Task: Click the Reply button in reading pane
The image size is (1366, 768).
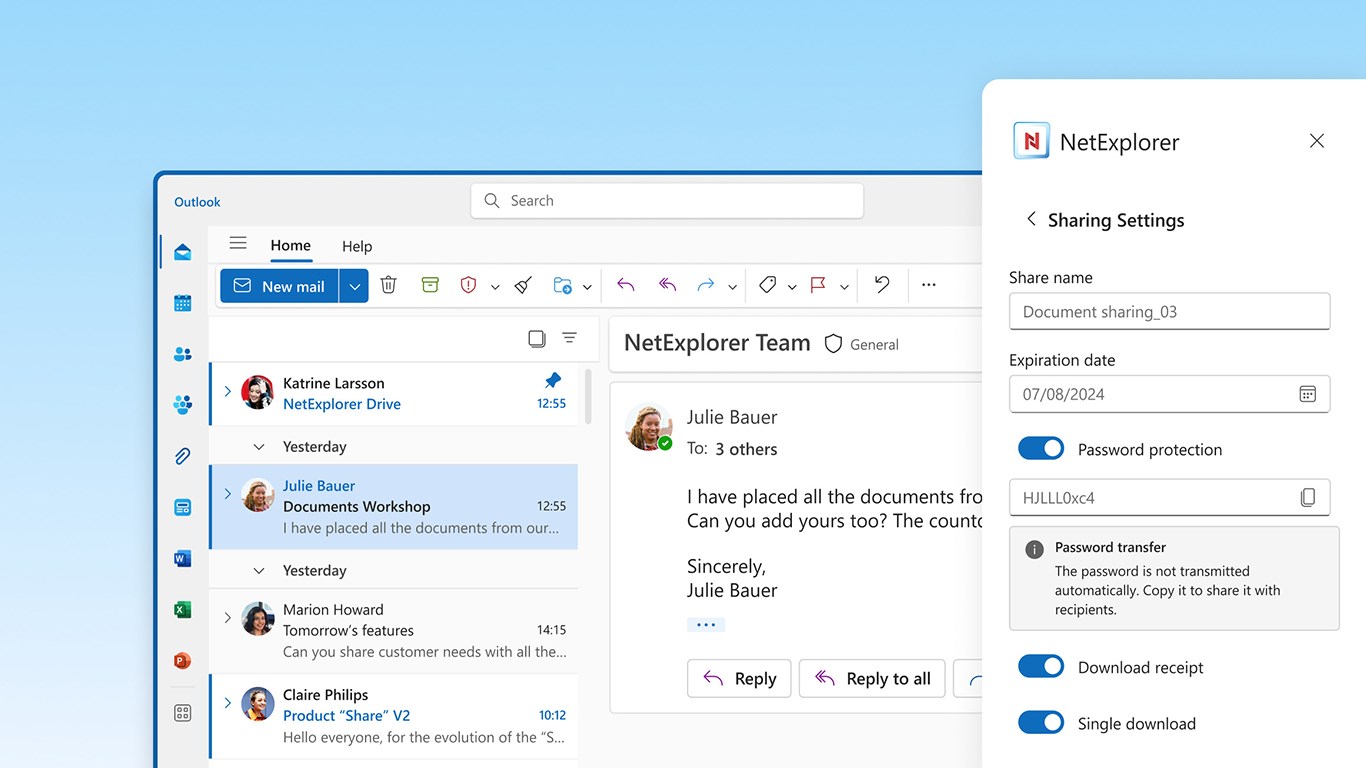Action: pyautogui.click(x=739, y=678)
